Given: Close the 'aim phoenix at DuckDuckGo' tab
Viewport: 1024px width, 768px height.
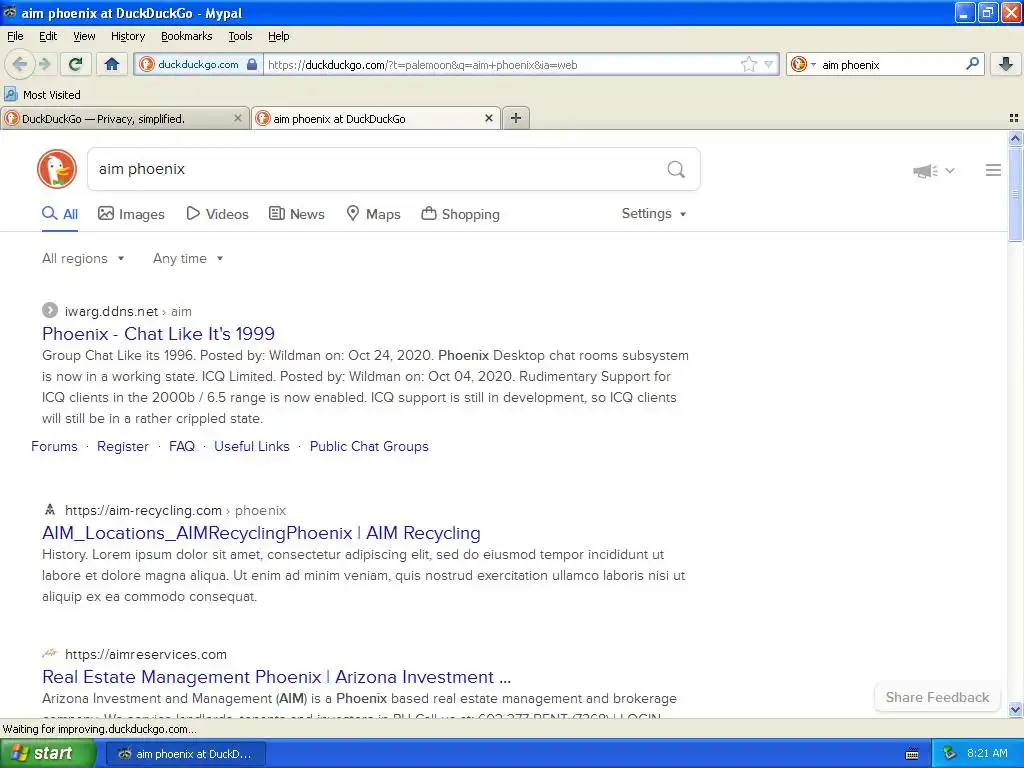Looking at the screenshot, I should [x=488, y=118].
